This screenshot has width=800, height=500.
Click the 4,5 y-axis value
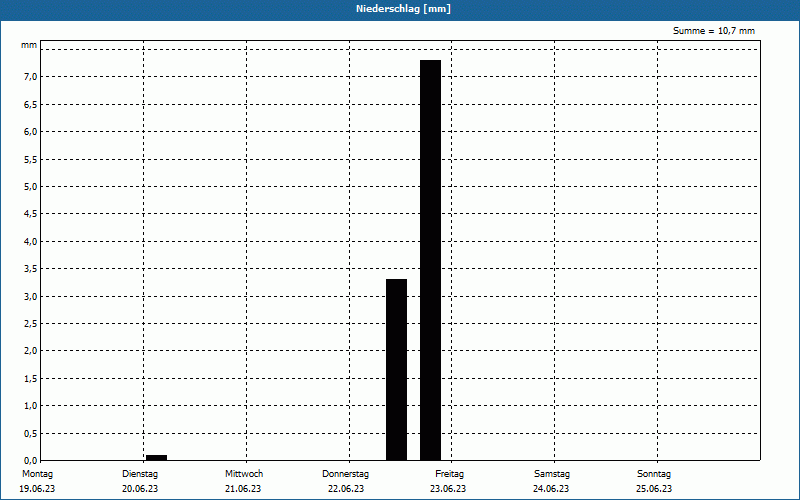[x=31, y=214]
